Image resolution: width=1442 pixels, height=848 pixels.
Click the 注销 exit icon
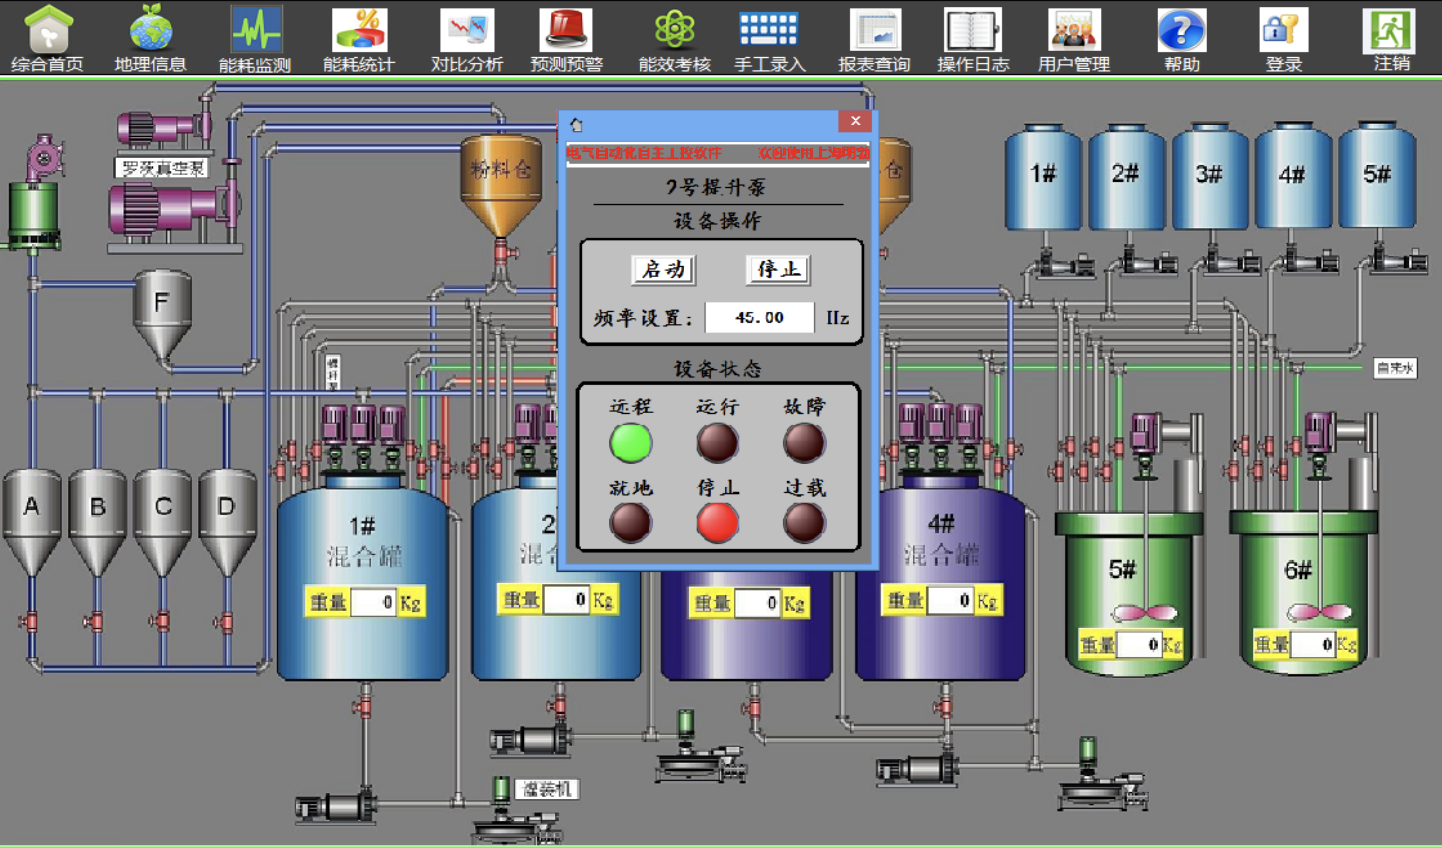point(1390,29)
